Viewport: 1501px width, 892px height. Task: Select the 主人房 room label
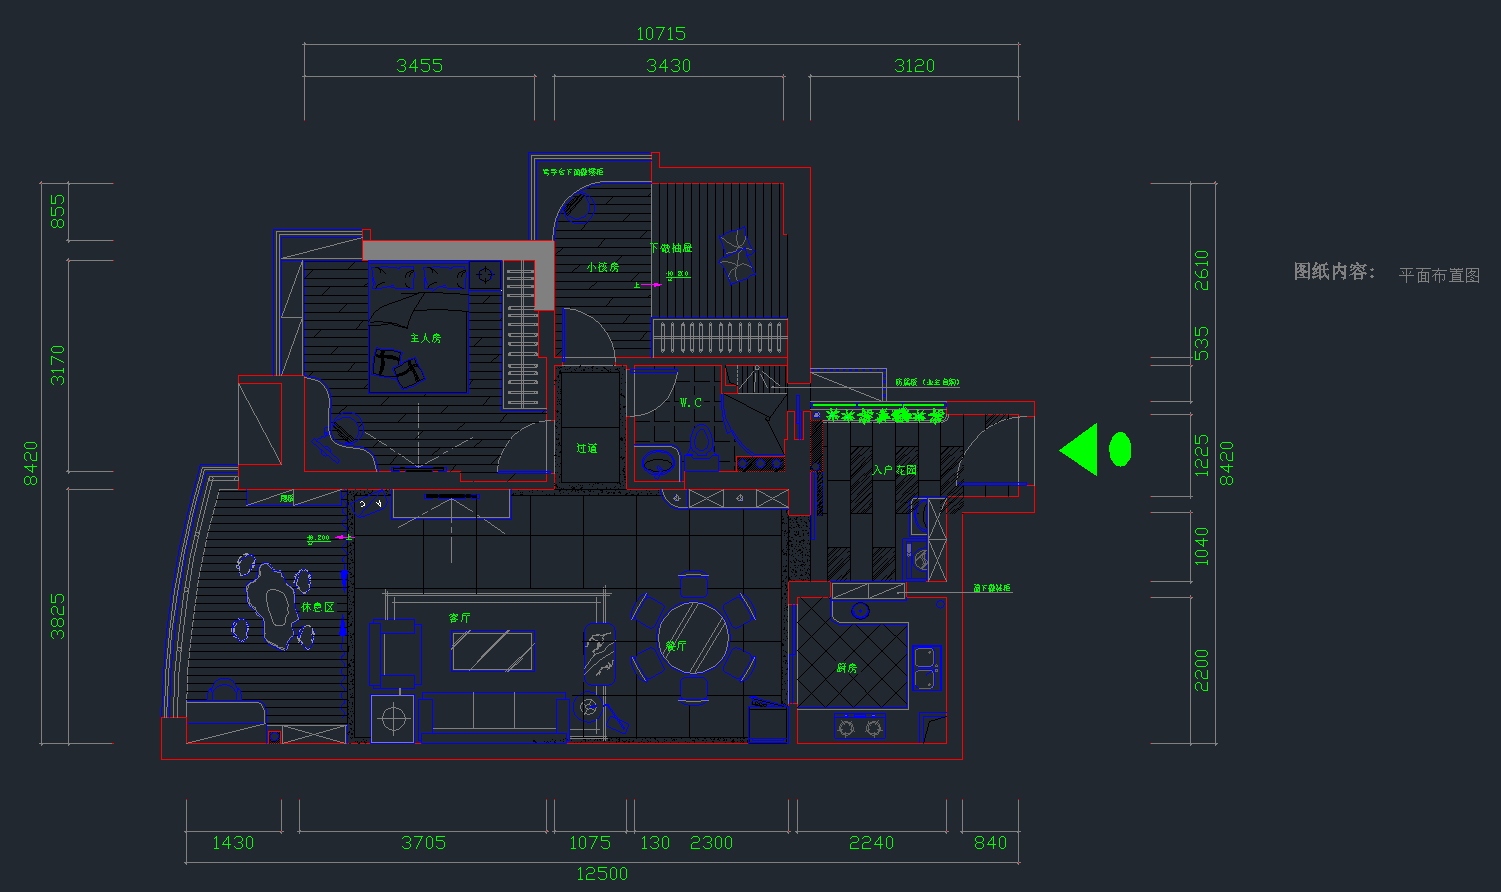[425, 338]
